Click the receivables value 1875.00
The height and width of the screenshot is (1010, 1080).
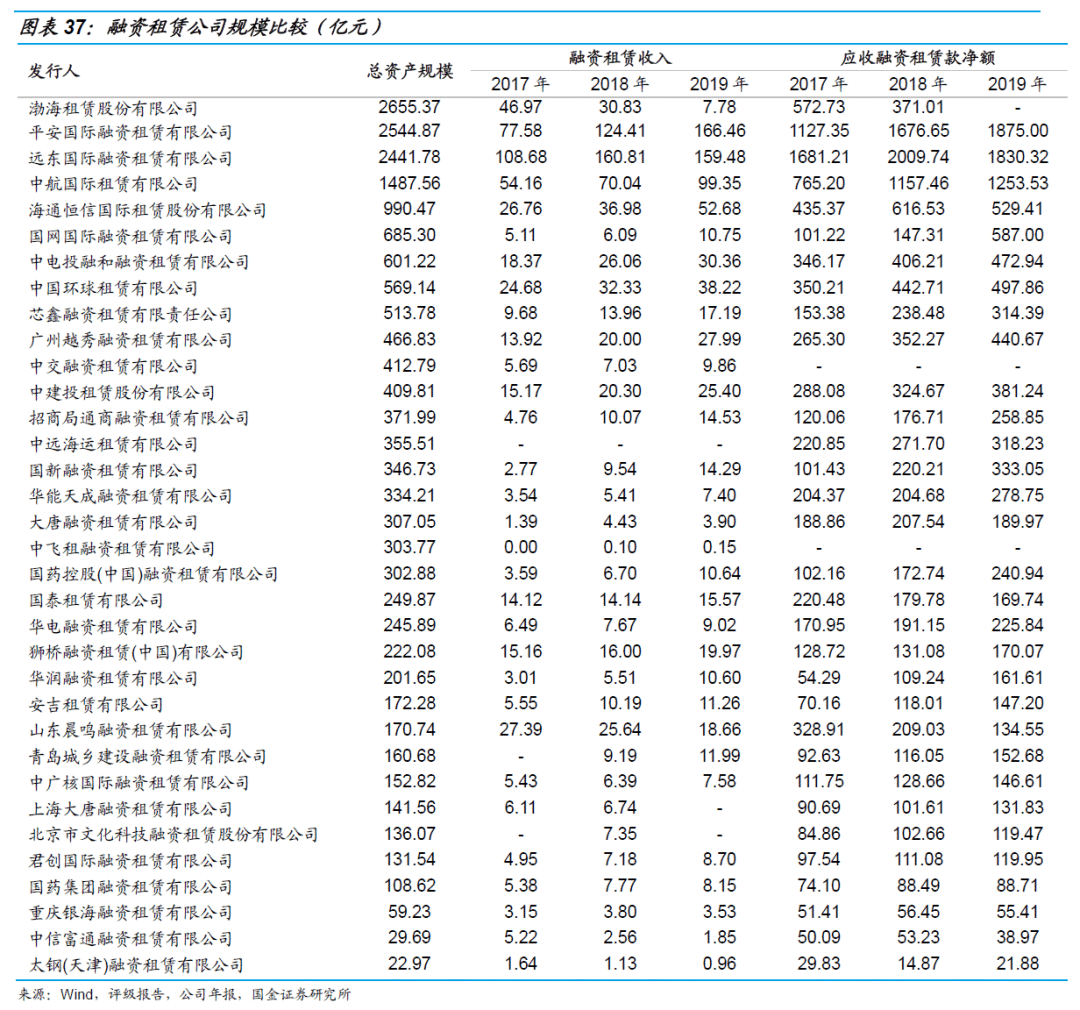(x=1017, y=130)
